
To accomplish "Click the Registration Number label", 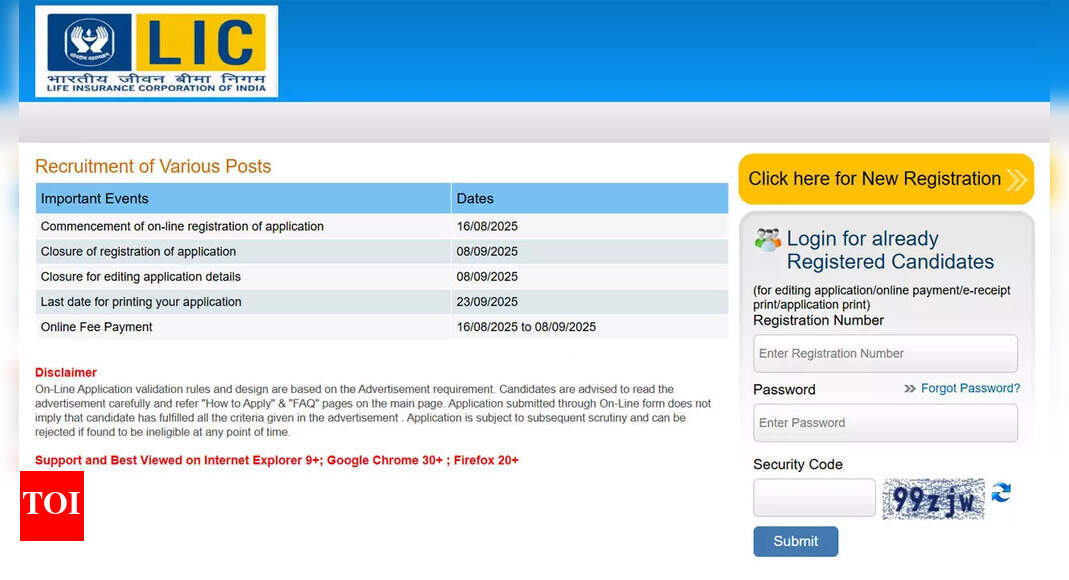I will click(x=818, y=320).
